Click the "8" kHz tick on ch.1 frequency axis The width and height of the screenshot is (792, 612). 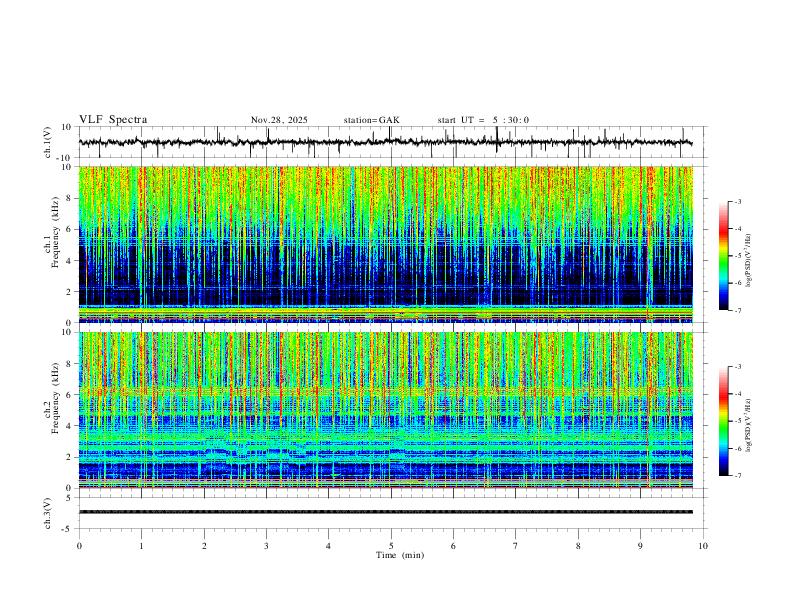(x=70, y=198)
